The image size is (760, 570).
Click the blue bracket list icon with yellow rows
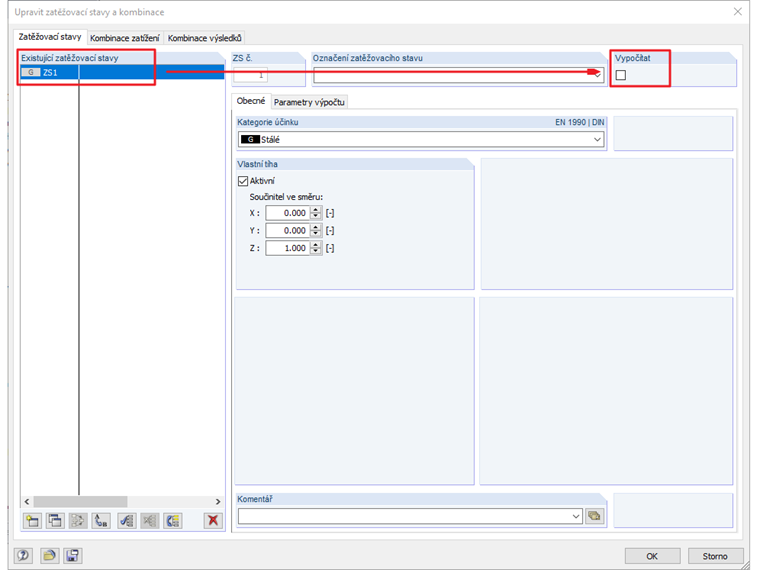pyautogui.click(x=173, y=521)
